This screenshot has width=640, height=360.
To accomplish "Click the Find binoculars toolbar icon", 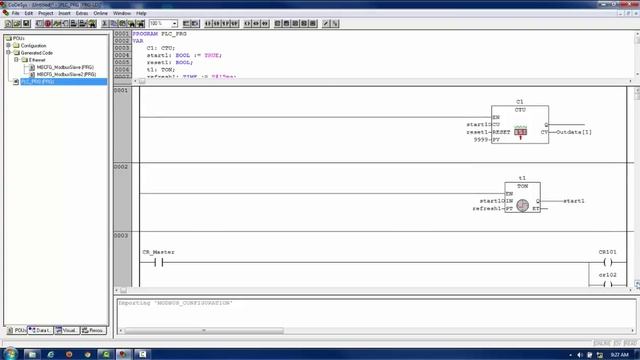I will [131, 24].
